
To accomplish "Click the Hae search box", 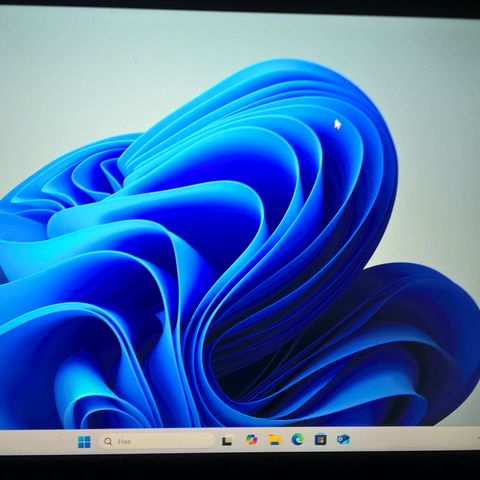I will [157, 441].
